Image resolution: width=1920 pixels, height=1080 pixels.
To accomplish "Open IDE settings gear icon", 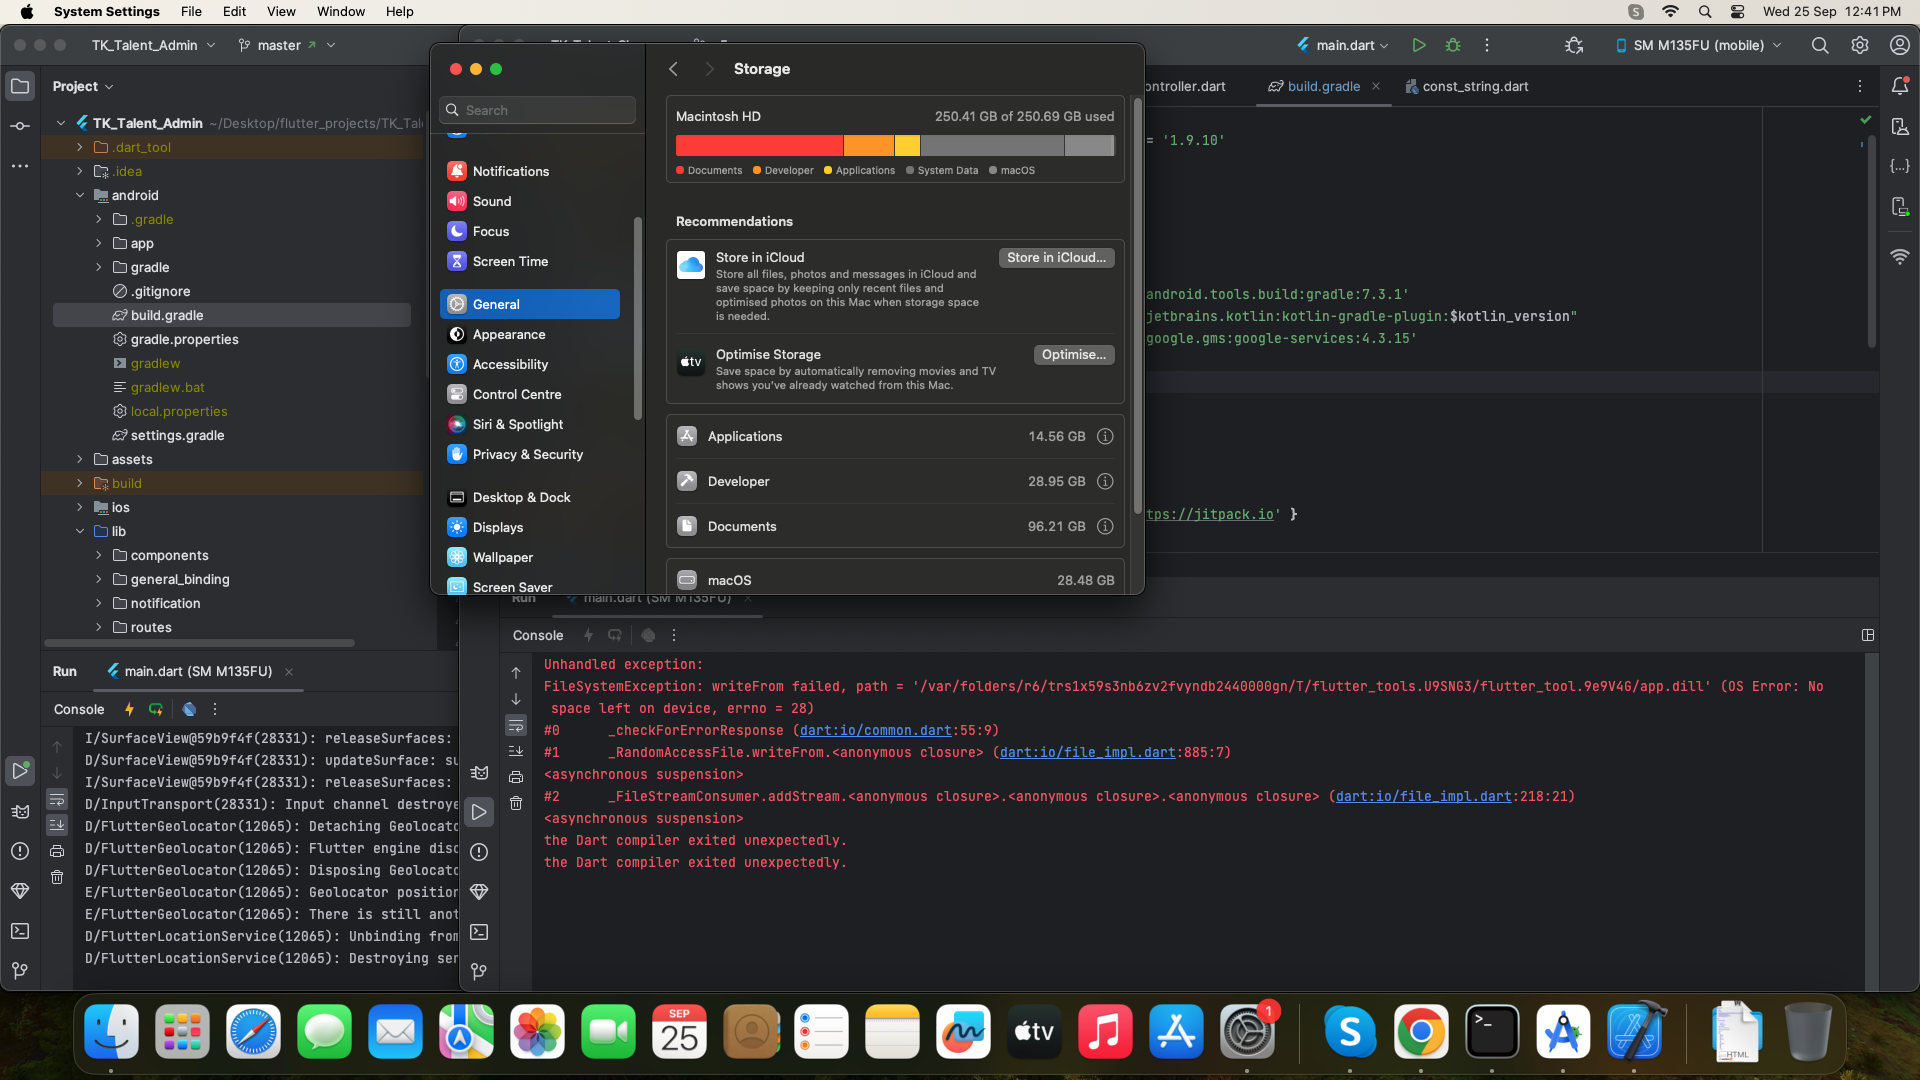I will (1860, 45).
